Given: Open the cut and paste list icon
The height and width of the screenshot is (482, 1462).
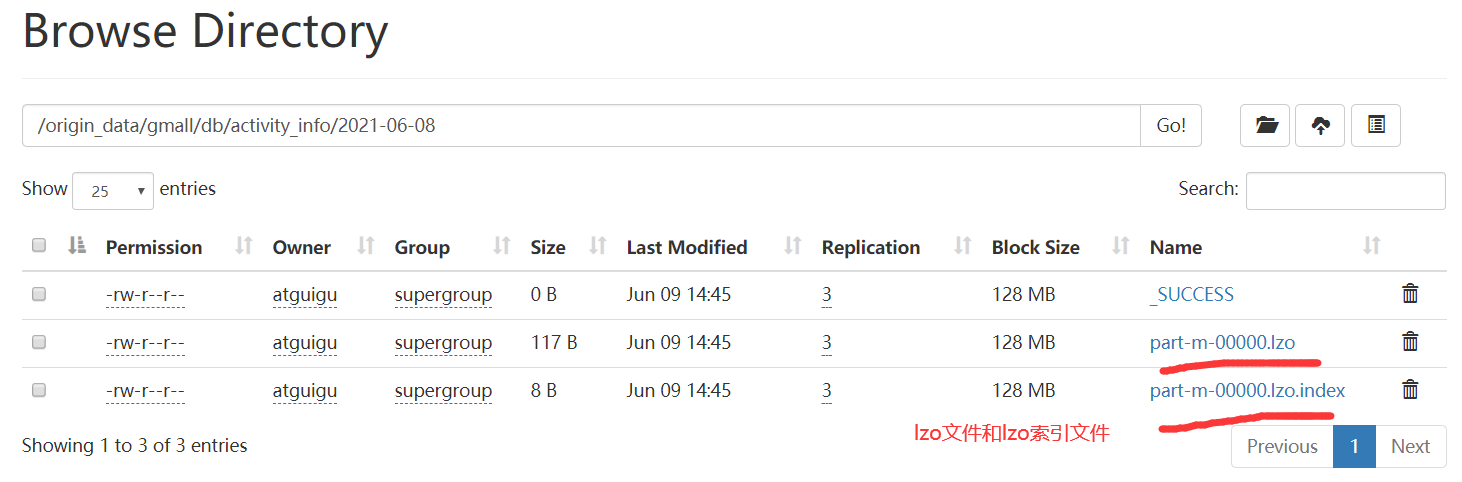Looking at the screenshot, I should tap(1376, 126).
